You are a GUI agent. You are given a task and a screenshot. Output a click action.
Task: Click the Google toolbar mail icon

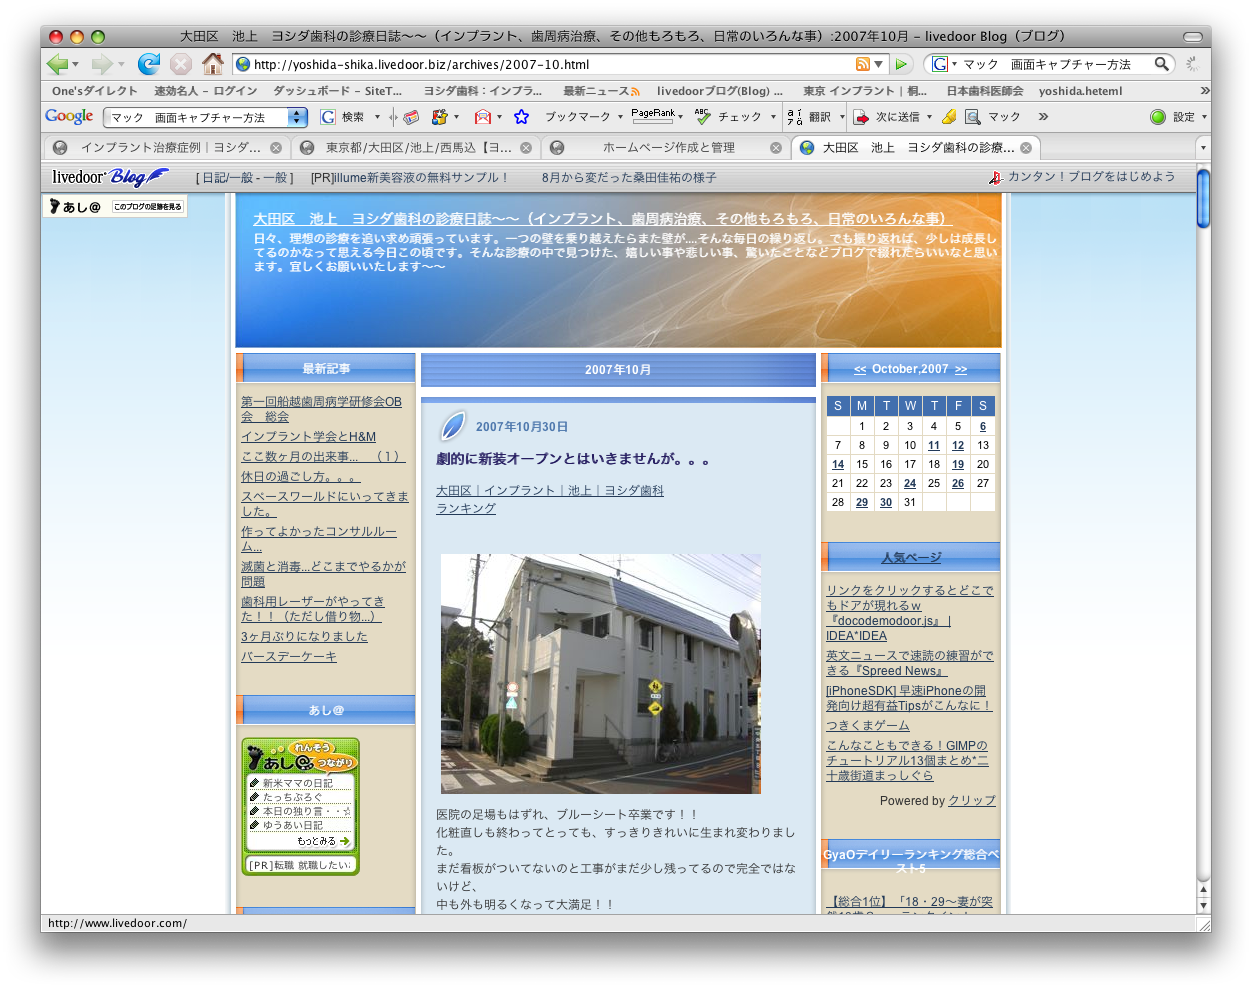(x=483, y=117)
